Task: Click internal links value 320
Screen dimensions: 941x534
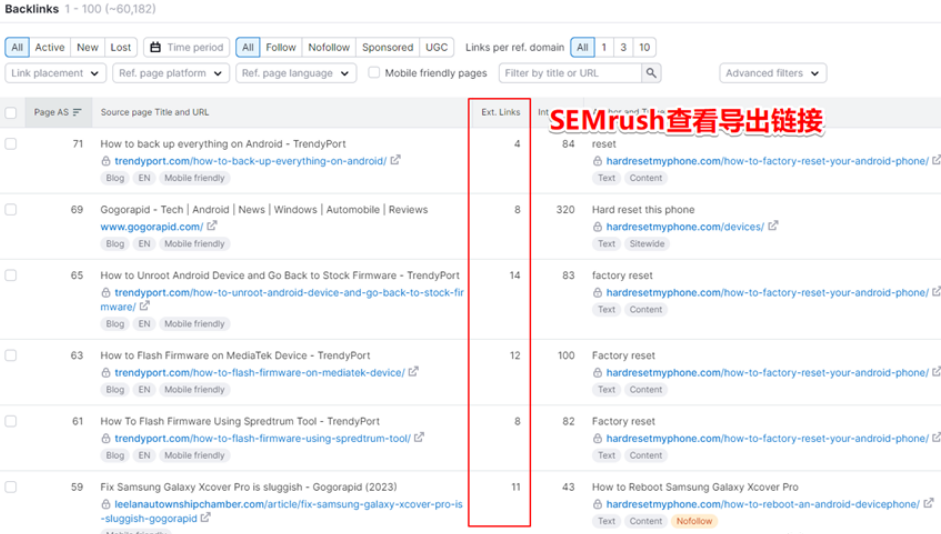Action: [565, 209]
